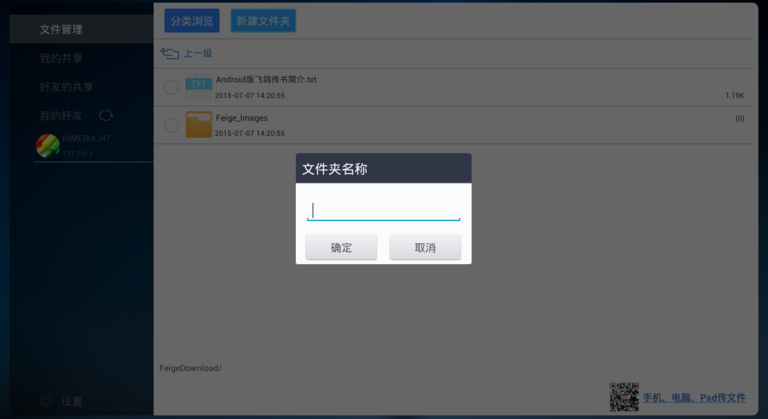Click the 1.19K file size value
Image resolution: width=768 pixels, height=419 pixels.
coord(735,96)
